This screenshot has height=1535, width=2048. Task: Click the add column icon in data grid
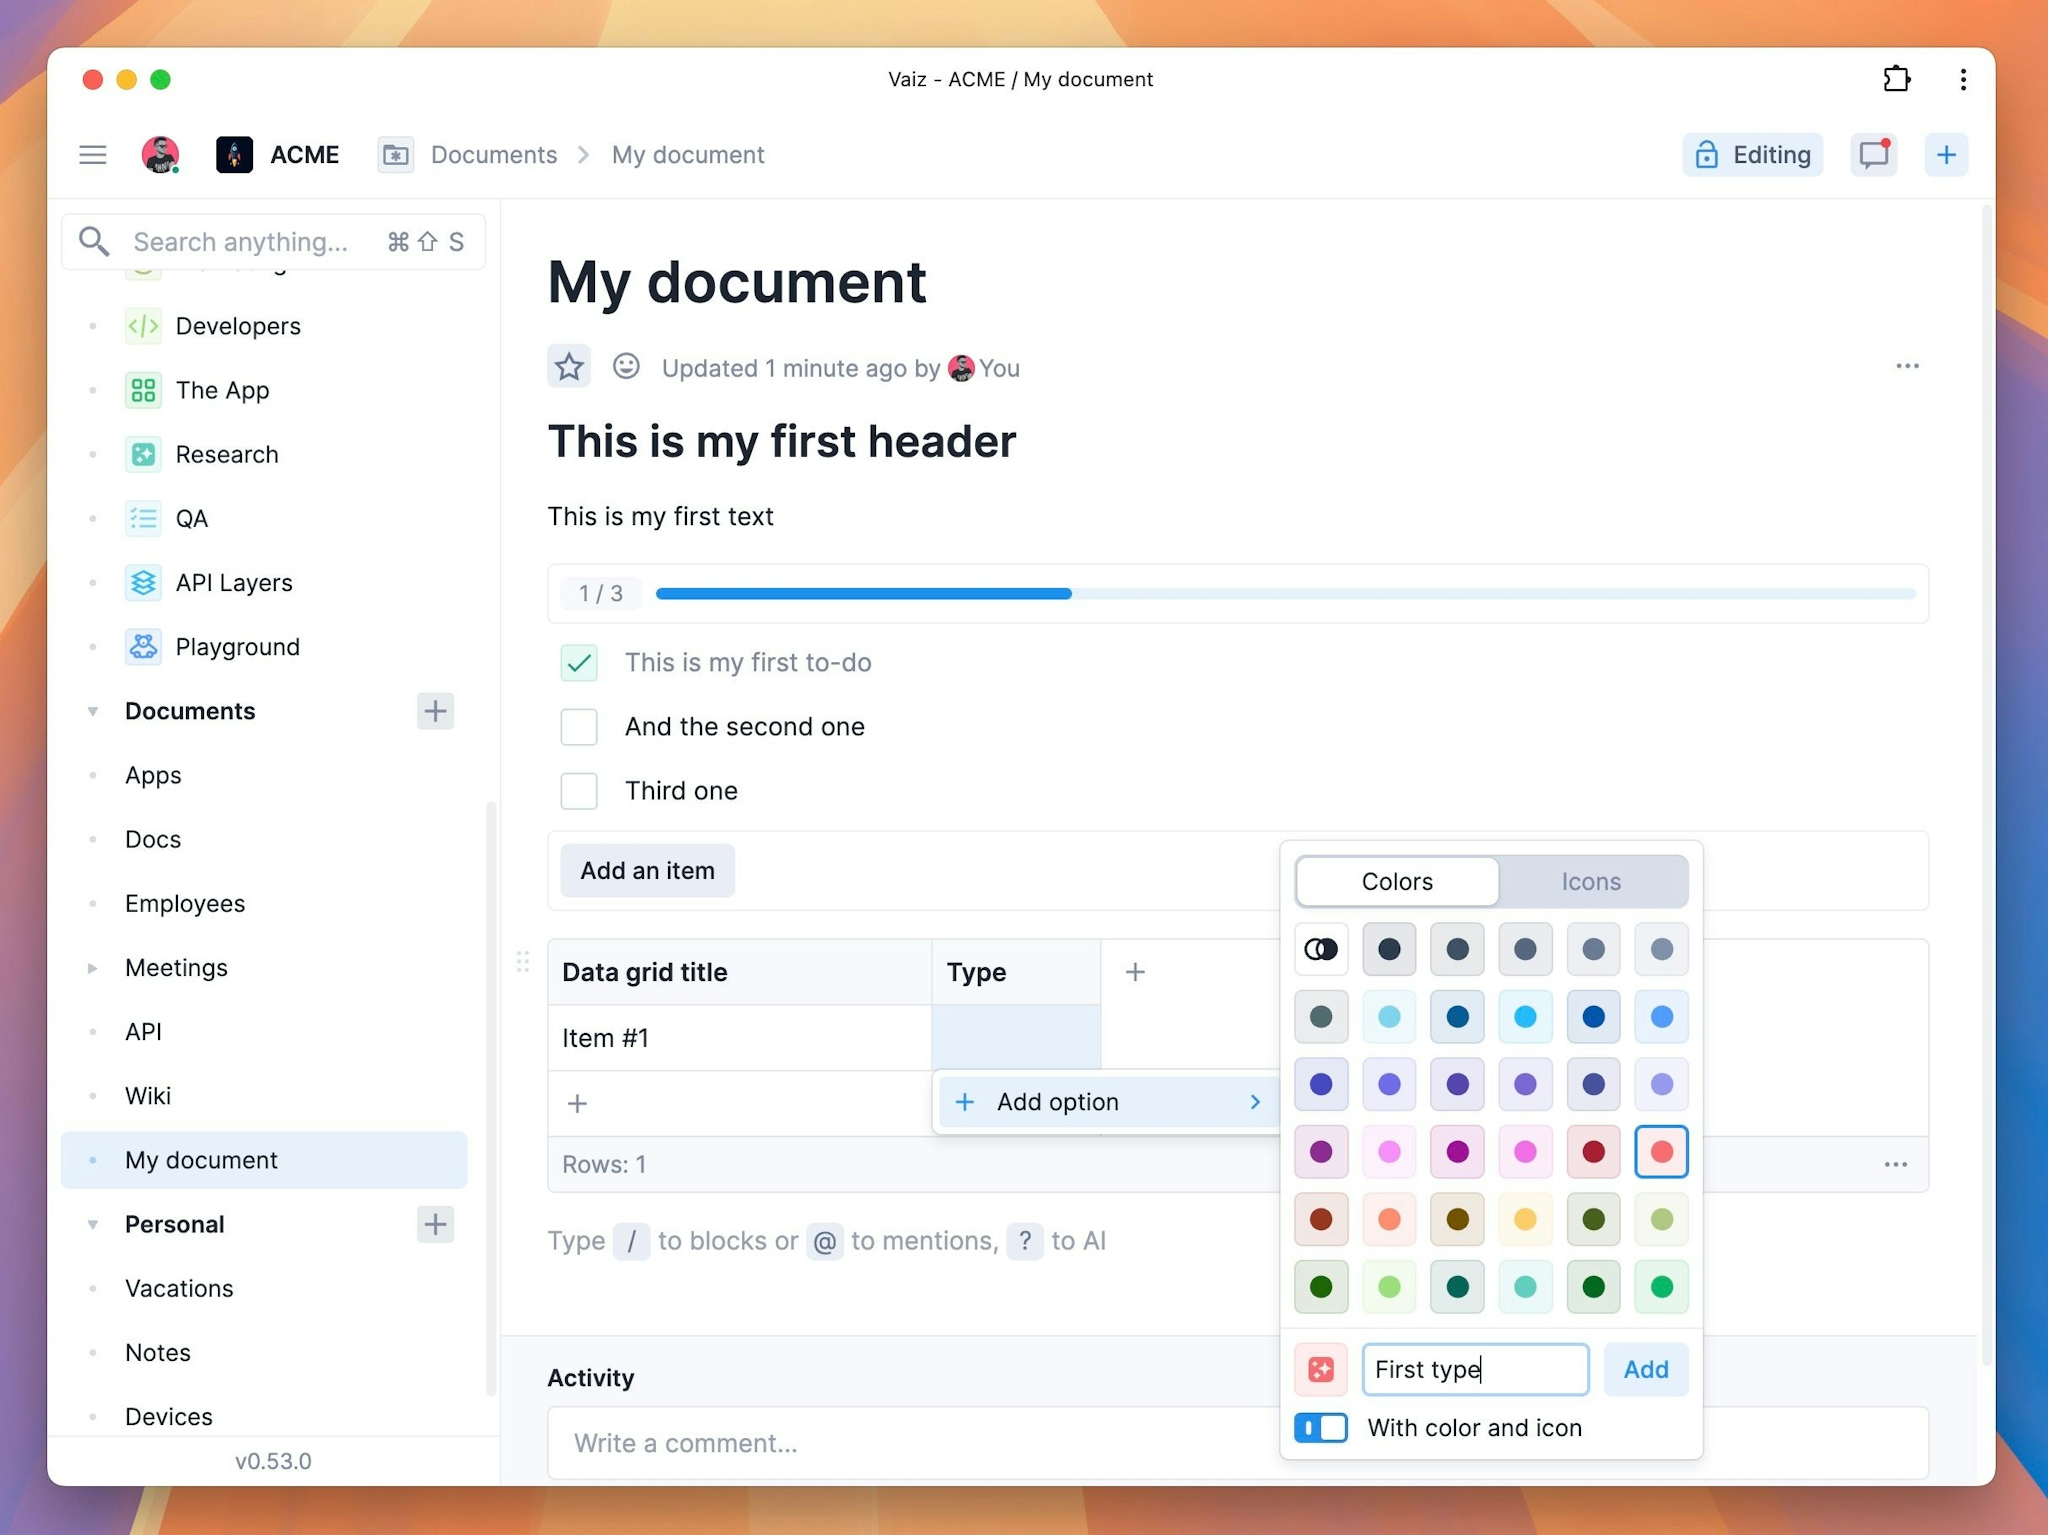point(1135,971)
